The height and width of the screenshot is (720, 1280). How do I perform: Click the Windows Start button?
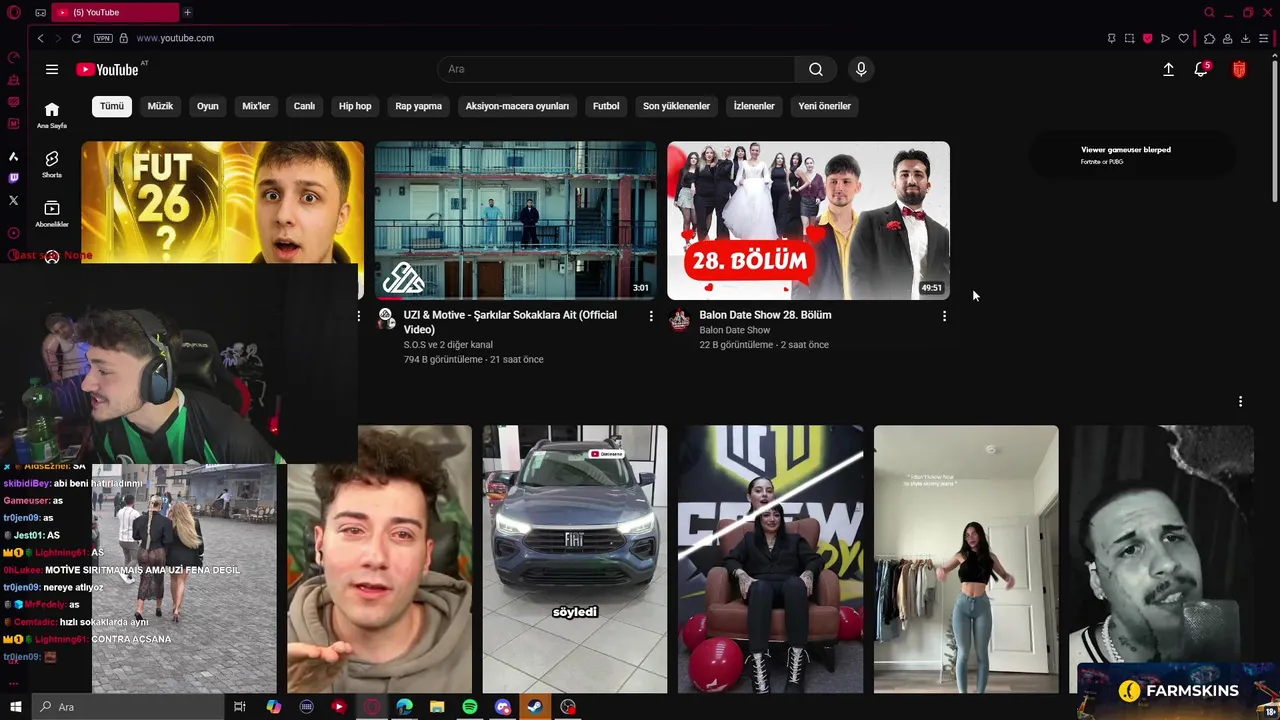(x=15, y=707)
